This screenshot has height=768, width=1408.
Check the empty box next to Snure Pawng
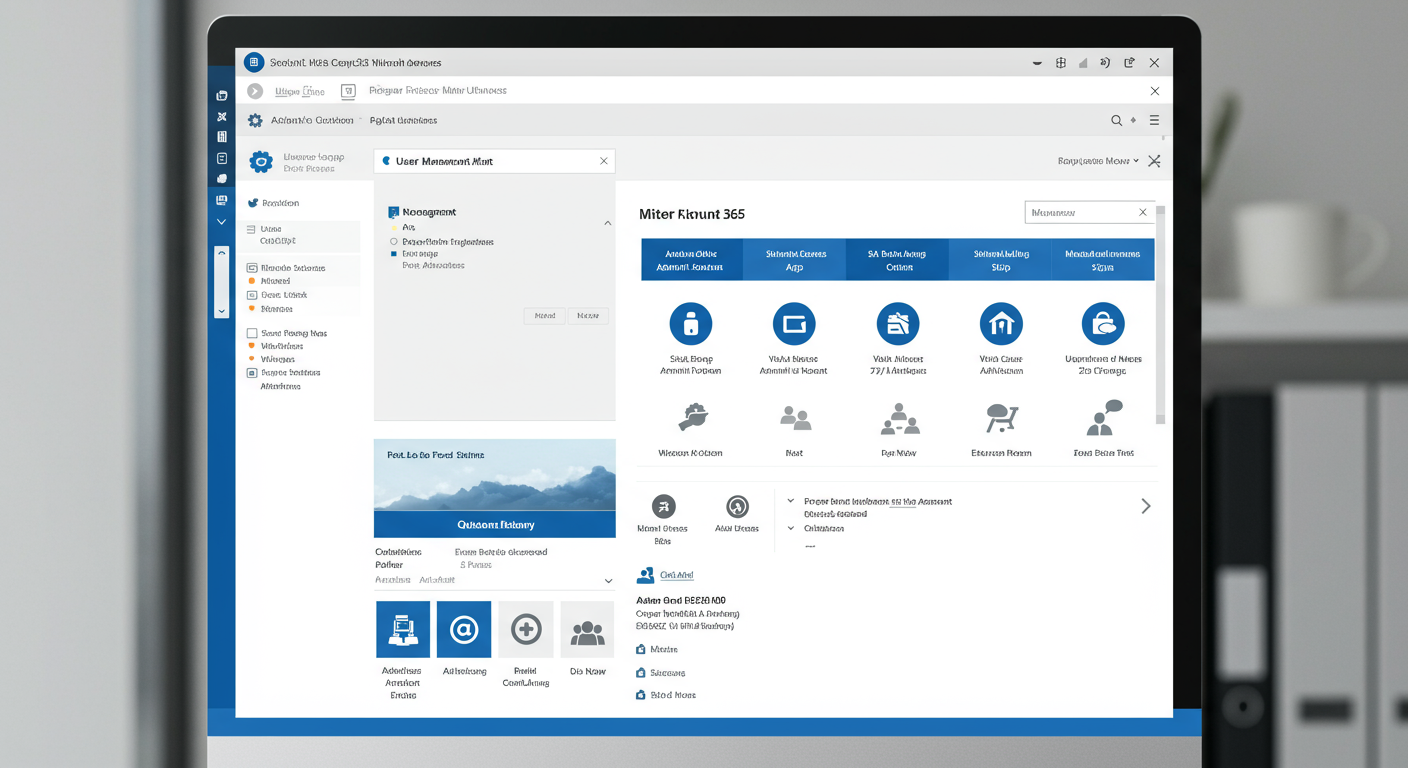click(x=252, y=333)
